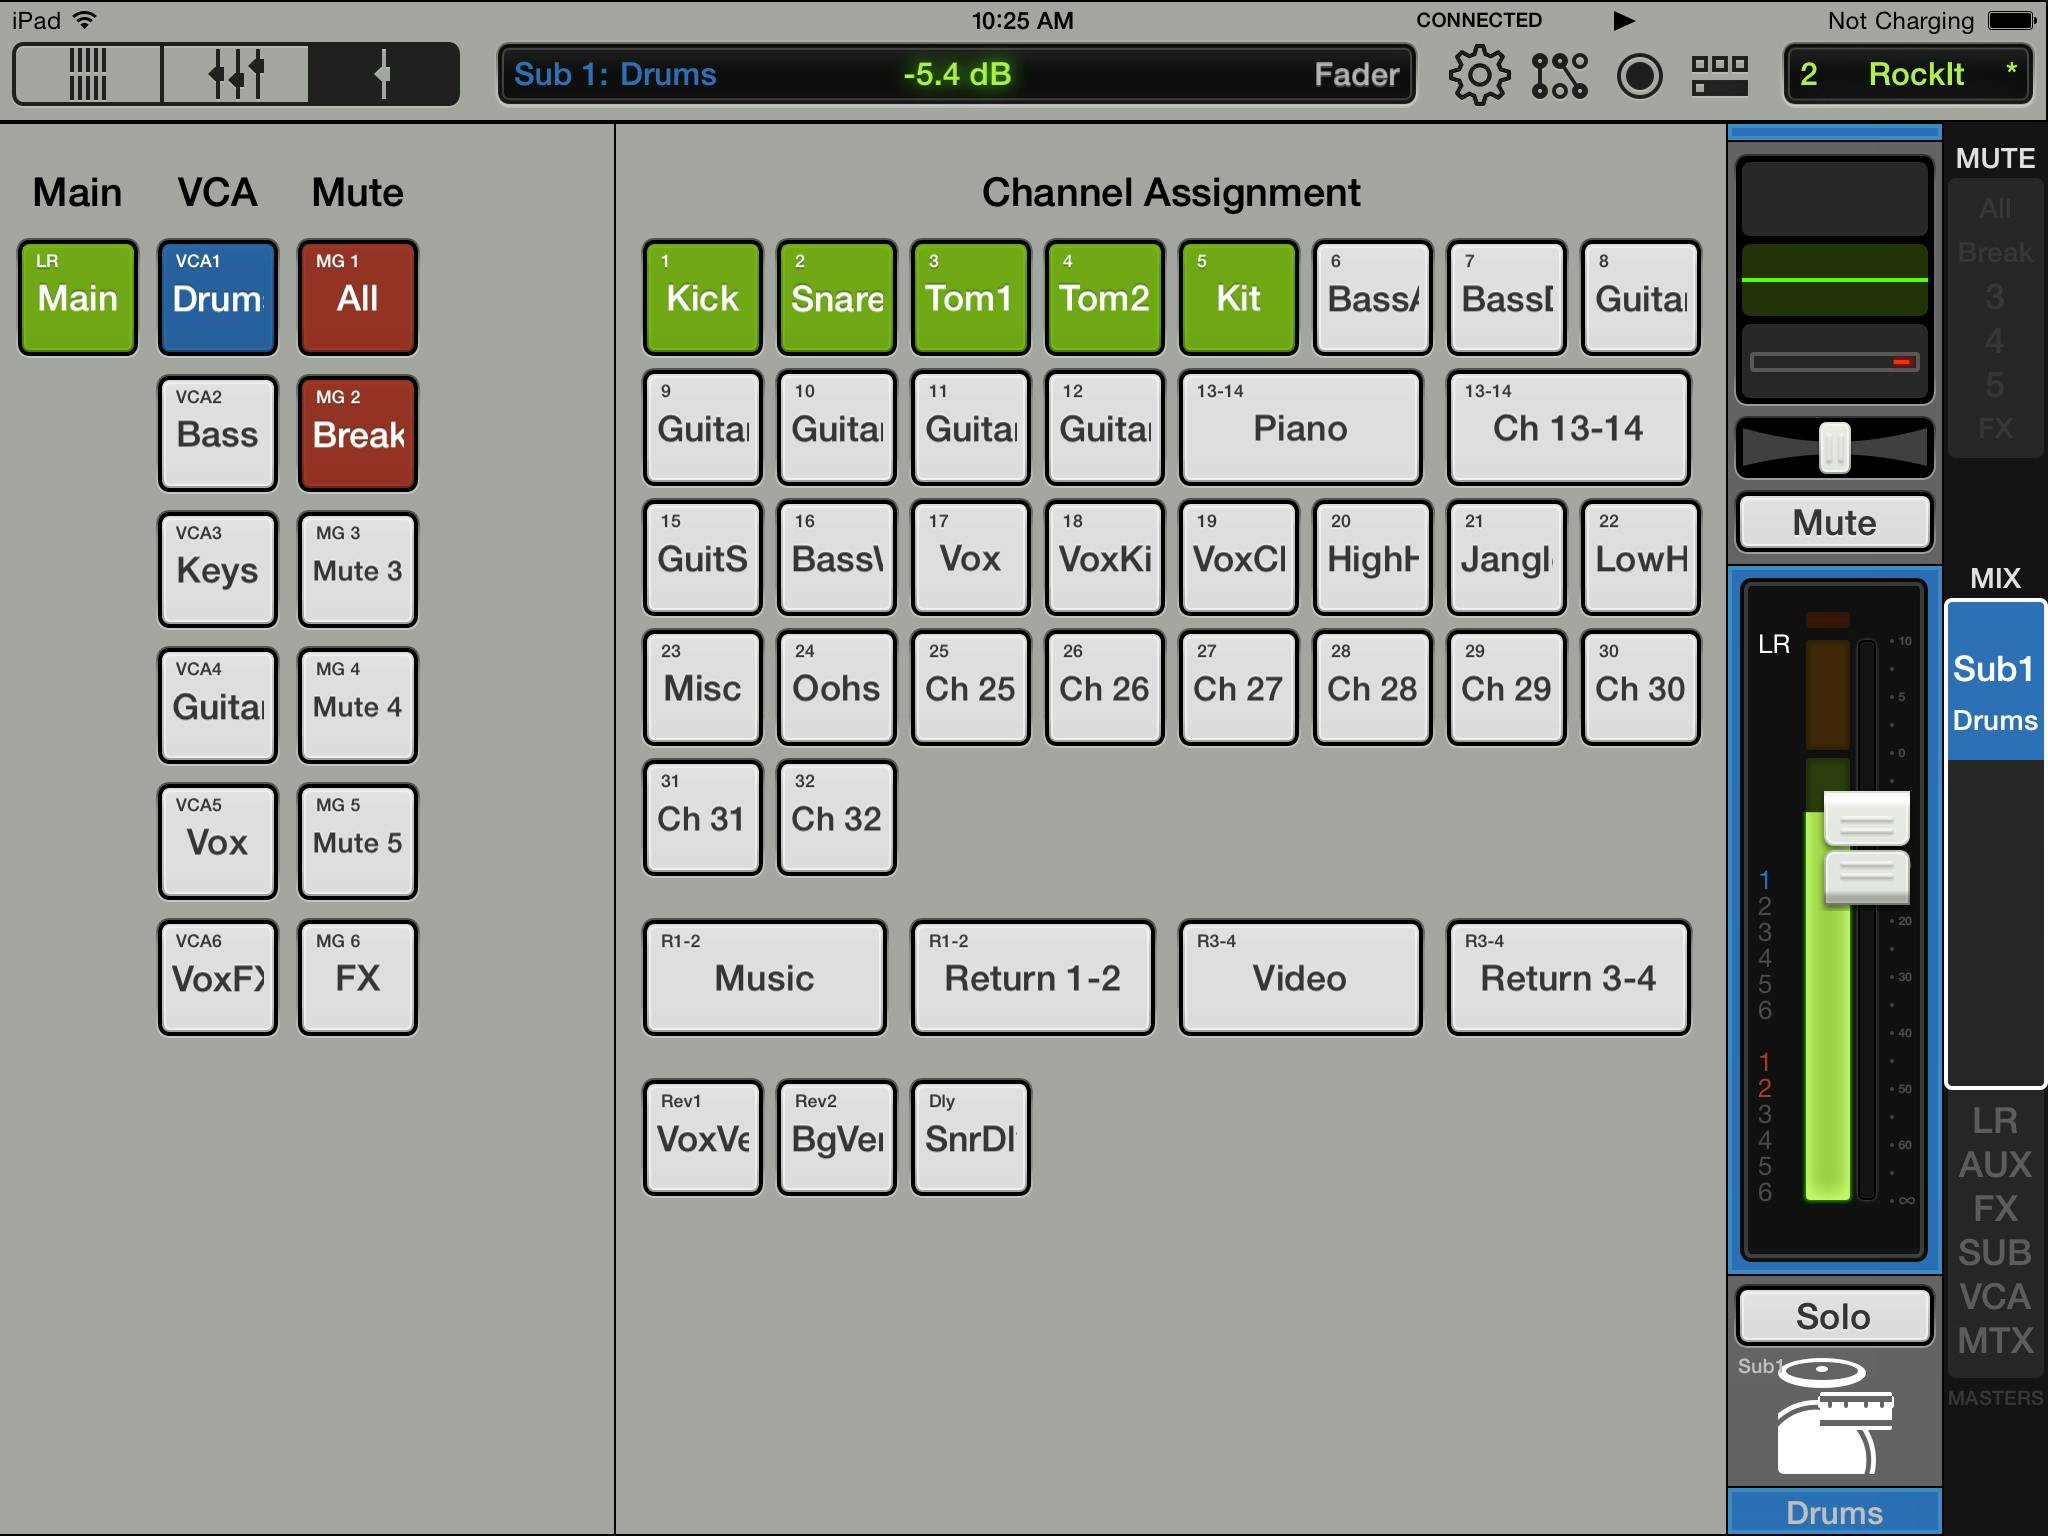Mute the Drums subgroup

1834,522
